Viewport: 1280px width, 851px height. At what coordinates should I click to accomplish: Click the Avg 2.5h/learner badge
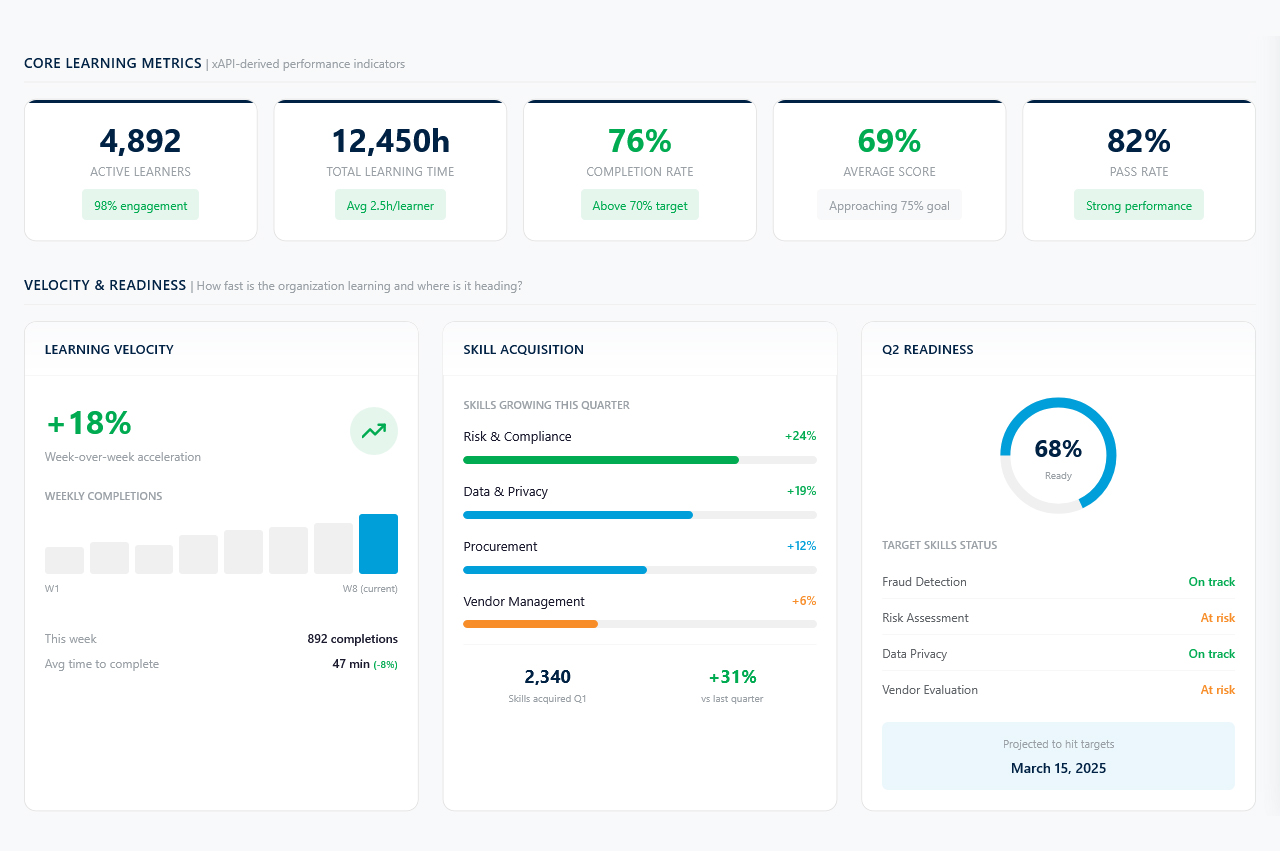pos(390,206)
